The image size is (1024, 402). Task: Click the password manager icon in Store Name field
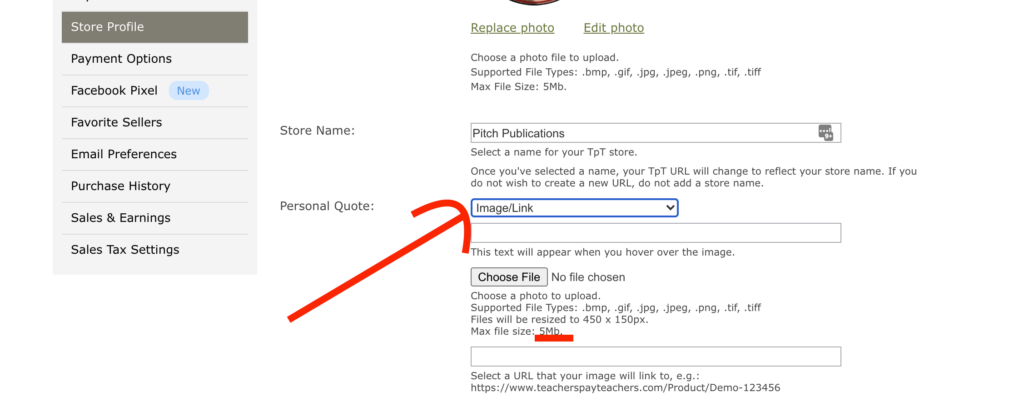coord(825,132)
